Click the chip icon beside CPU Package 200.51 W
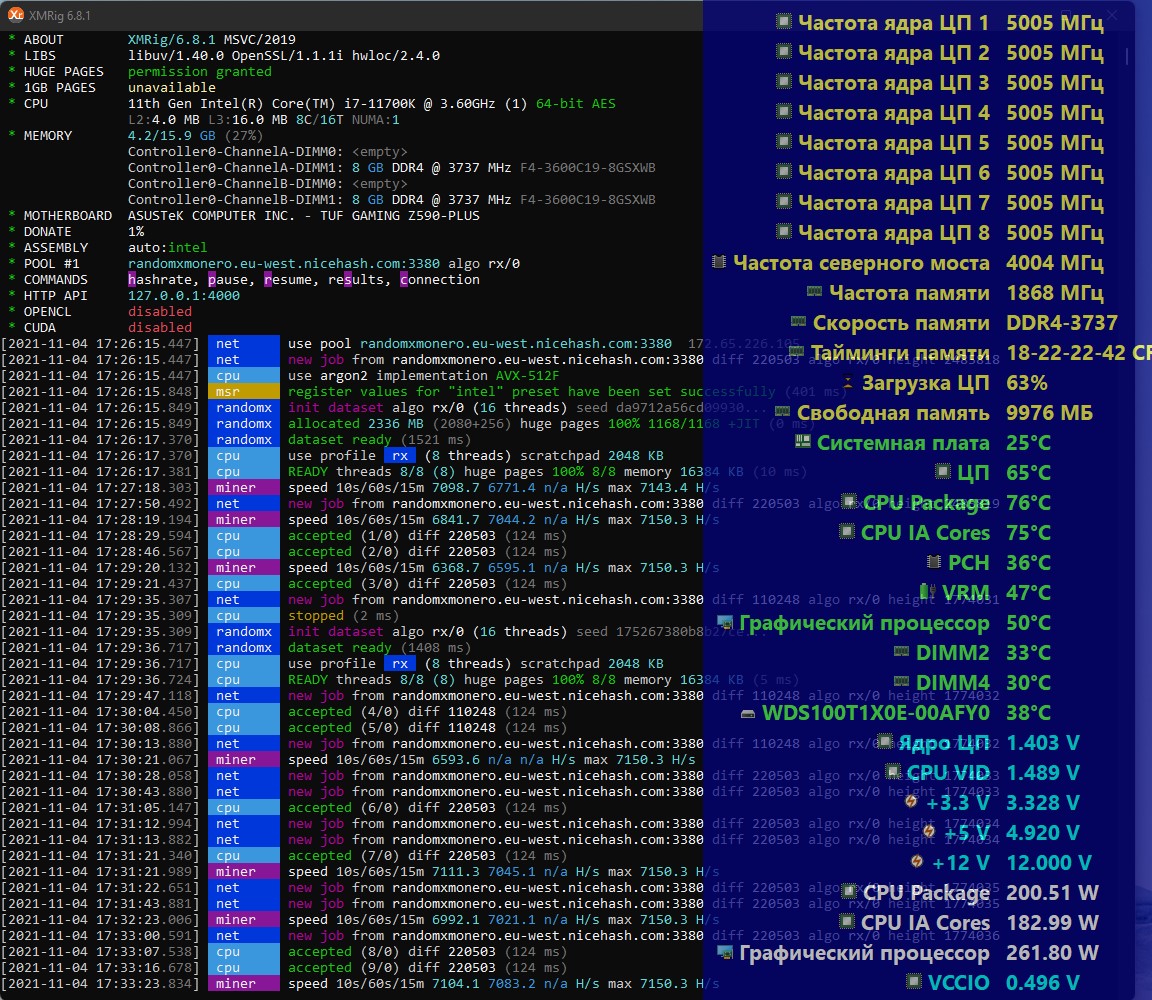 point(849,891)
